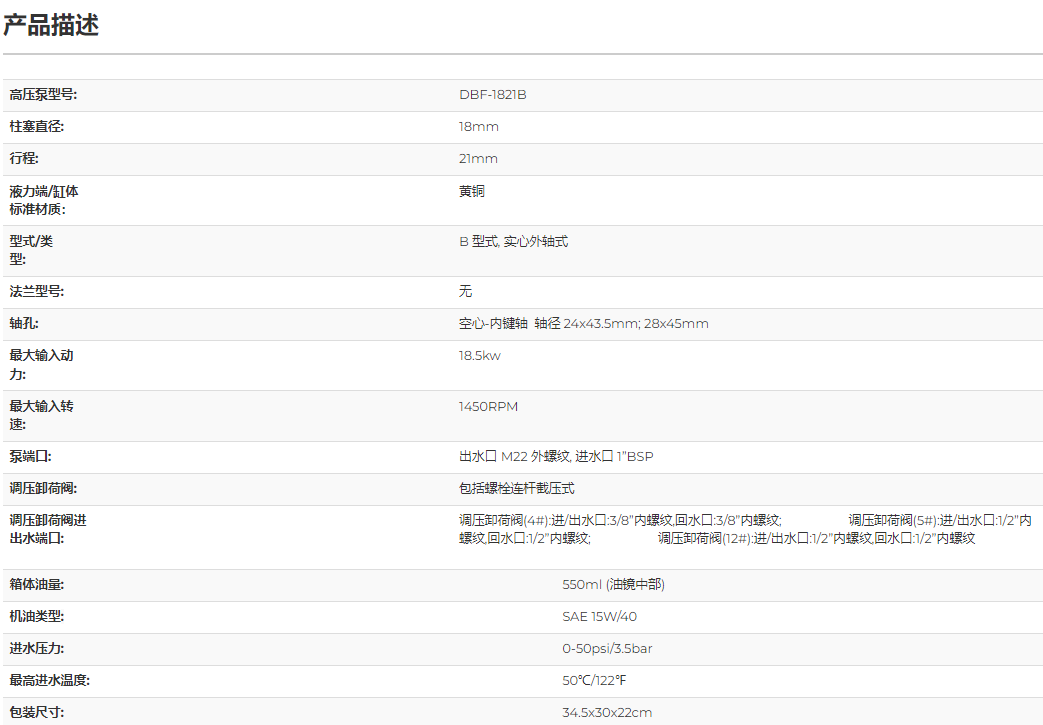Select the 包括螺栓连杆截压式 value text

(516, 489)
